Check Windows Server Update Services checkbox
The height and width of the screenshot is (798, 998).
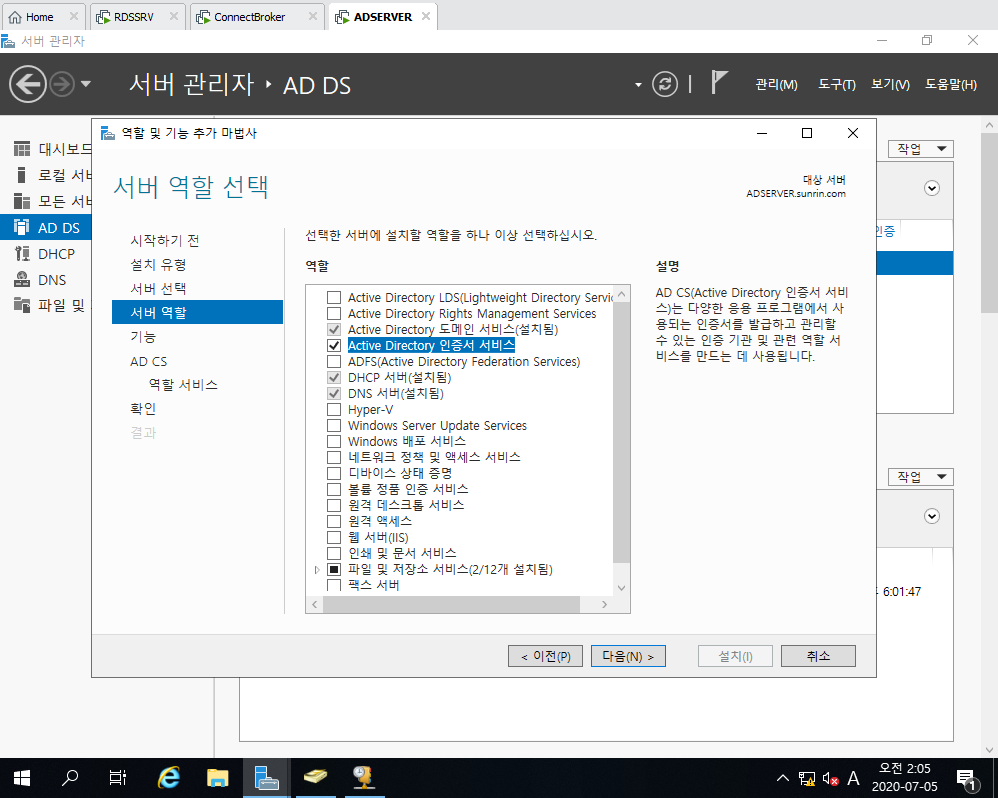coord(334,425)
